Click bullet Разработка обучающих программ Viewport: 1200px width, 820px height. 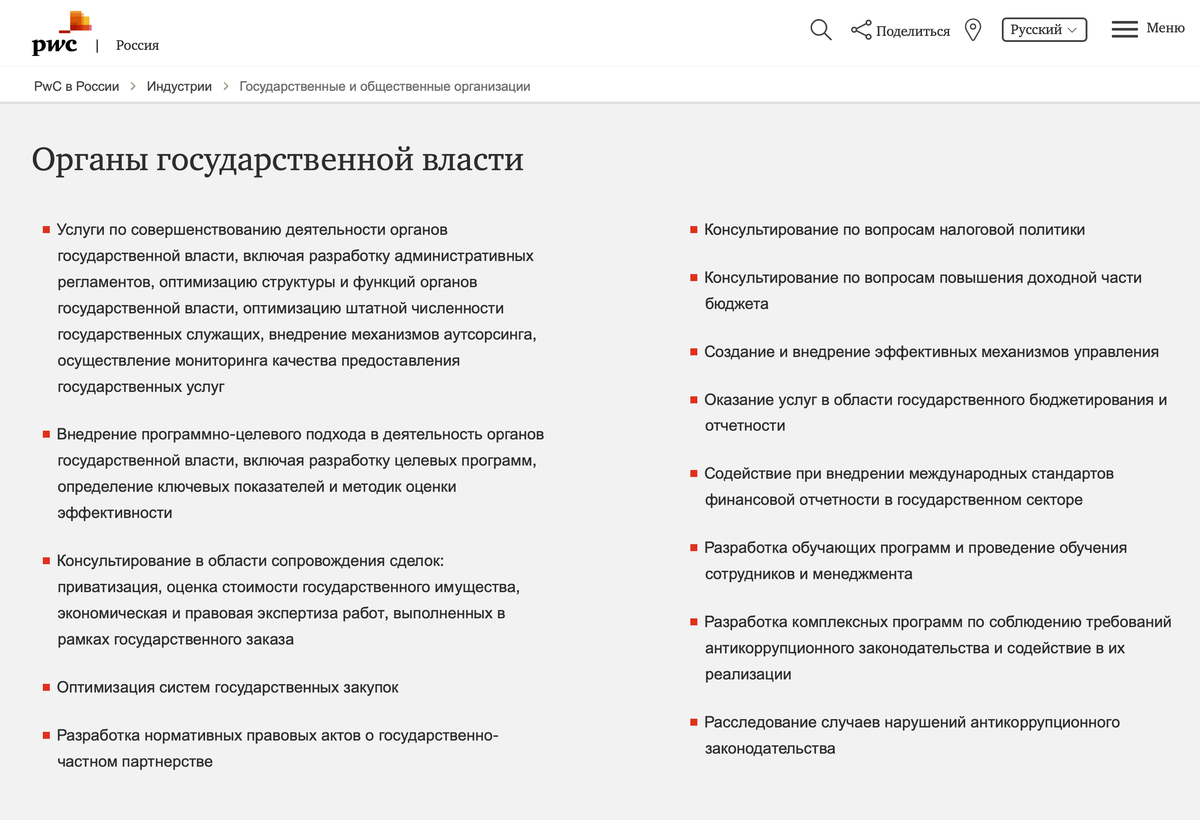(x=915, y=561)
